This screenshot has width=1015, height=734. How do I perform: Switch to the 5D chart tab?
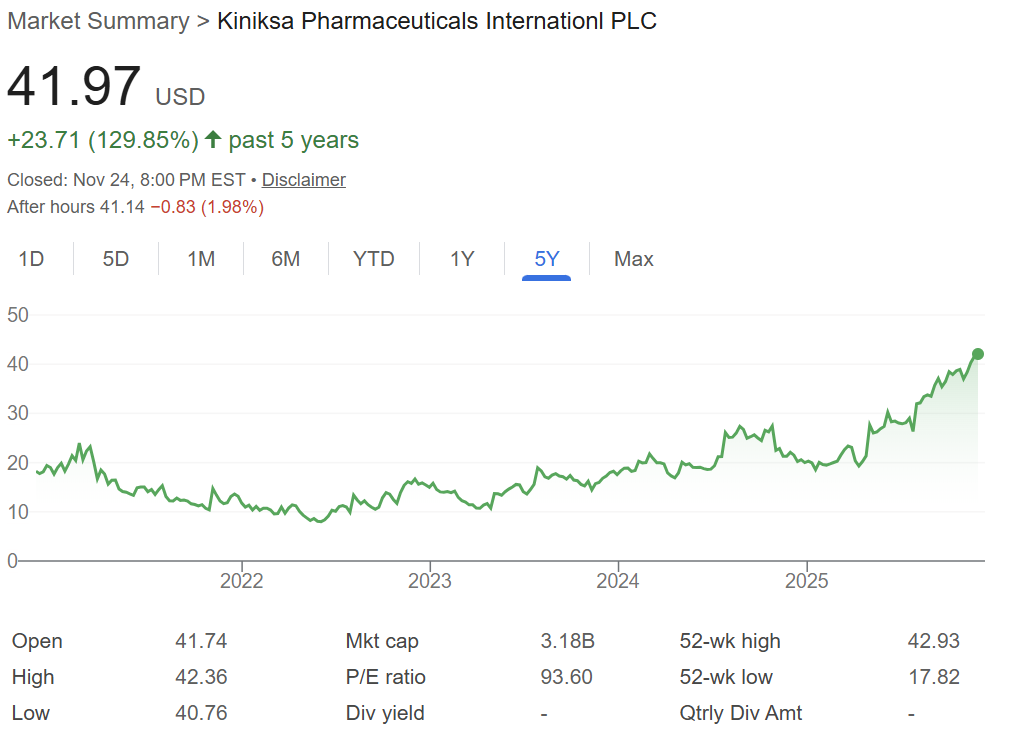[x=116, y=259]
